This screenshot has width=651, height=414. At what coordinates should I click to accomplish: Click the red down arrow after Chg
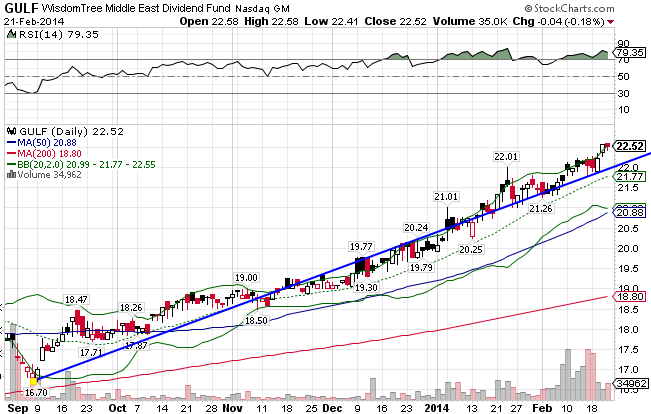point(610,22)
